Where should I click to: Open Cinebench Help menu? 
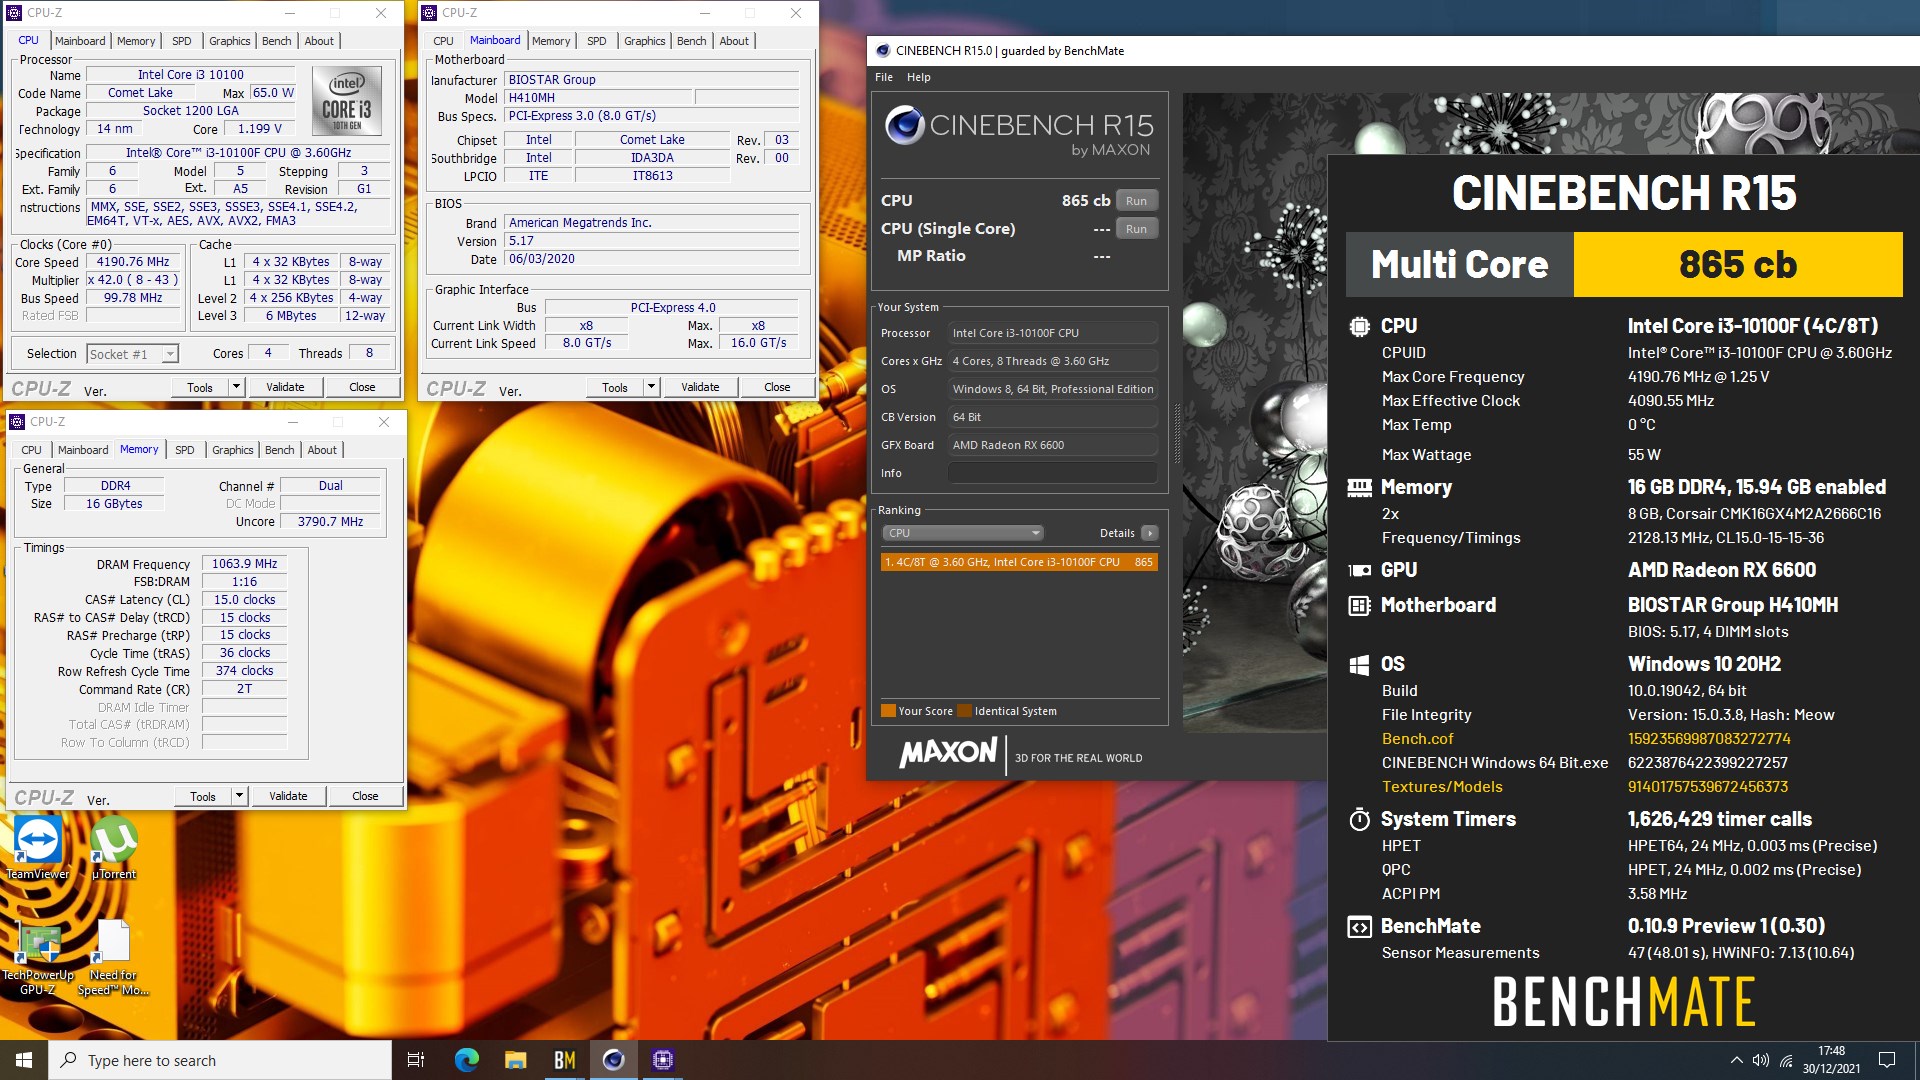click(918, 77)
